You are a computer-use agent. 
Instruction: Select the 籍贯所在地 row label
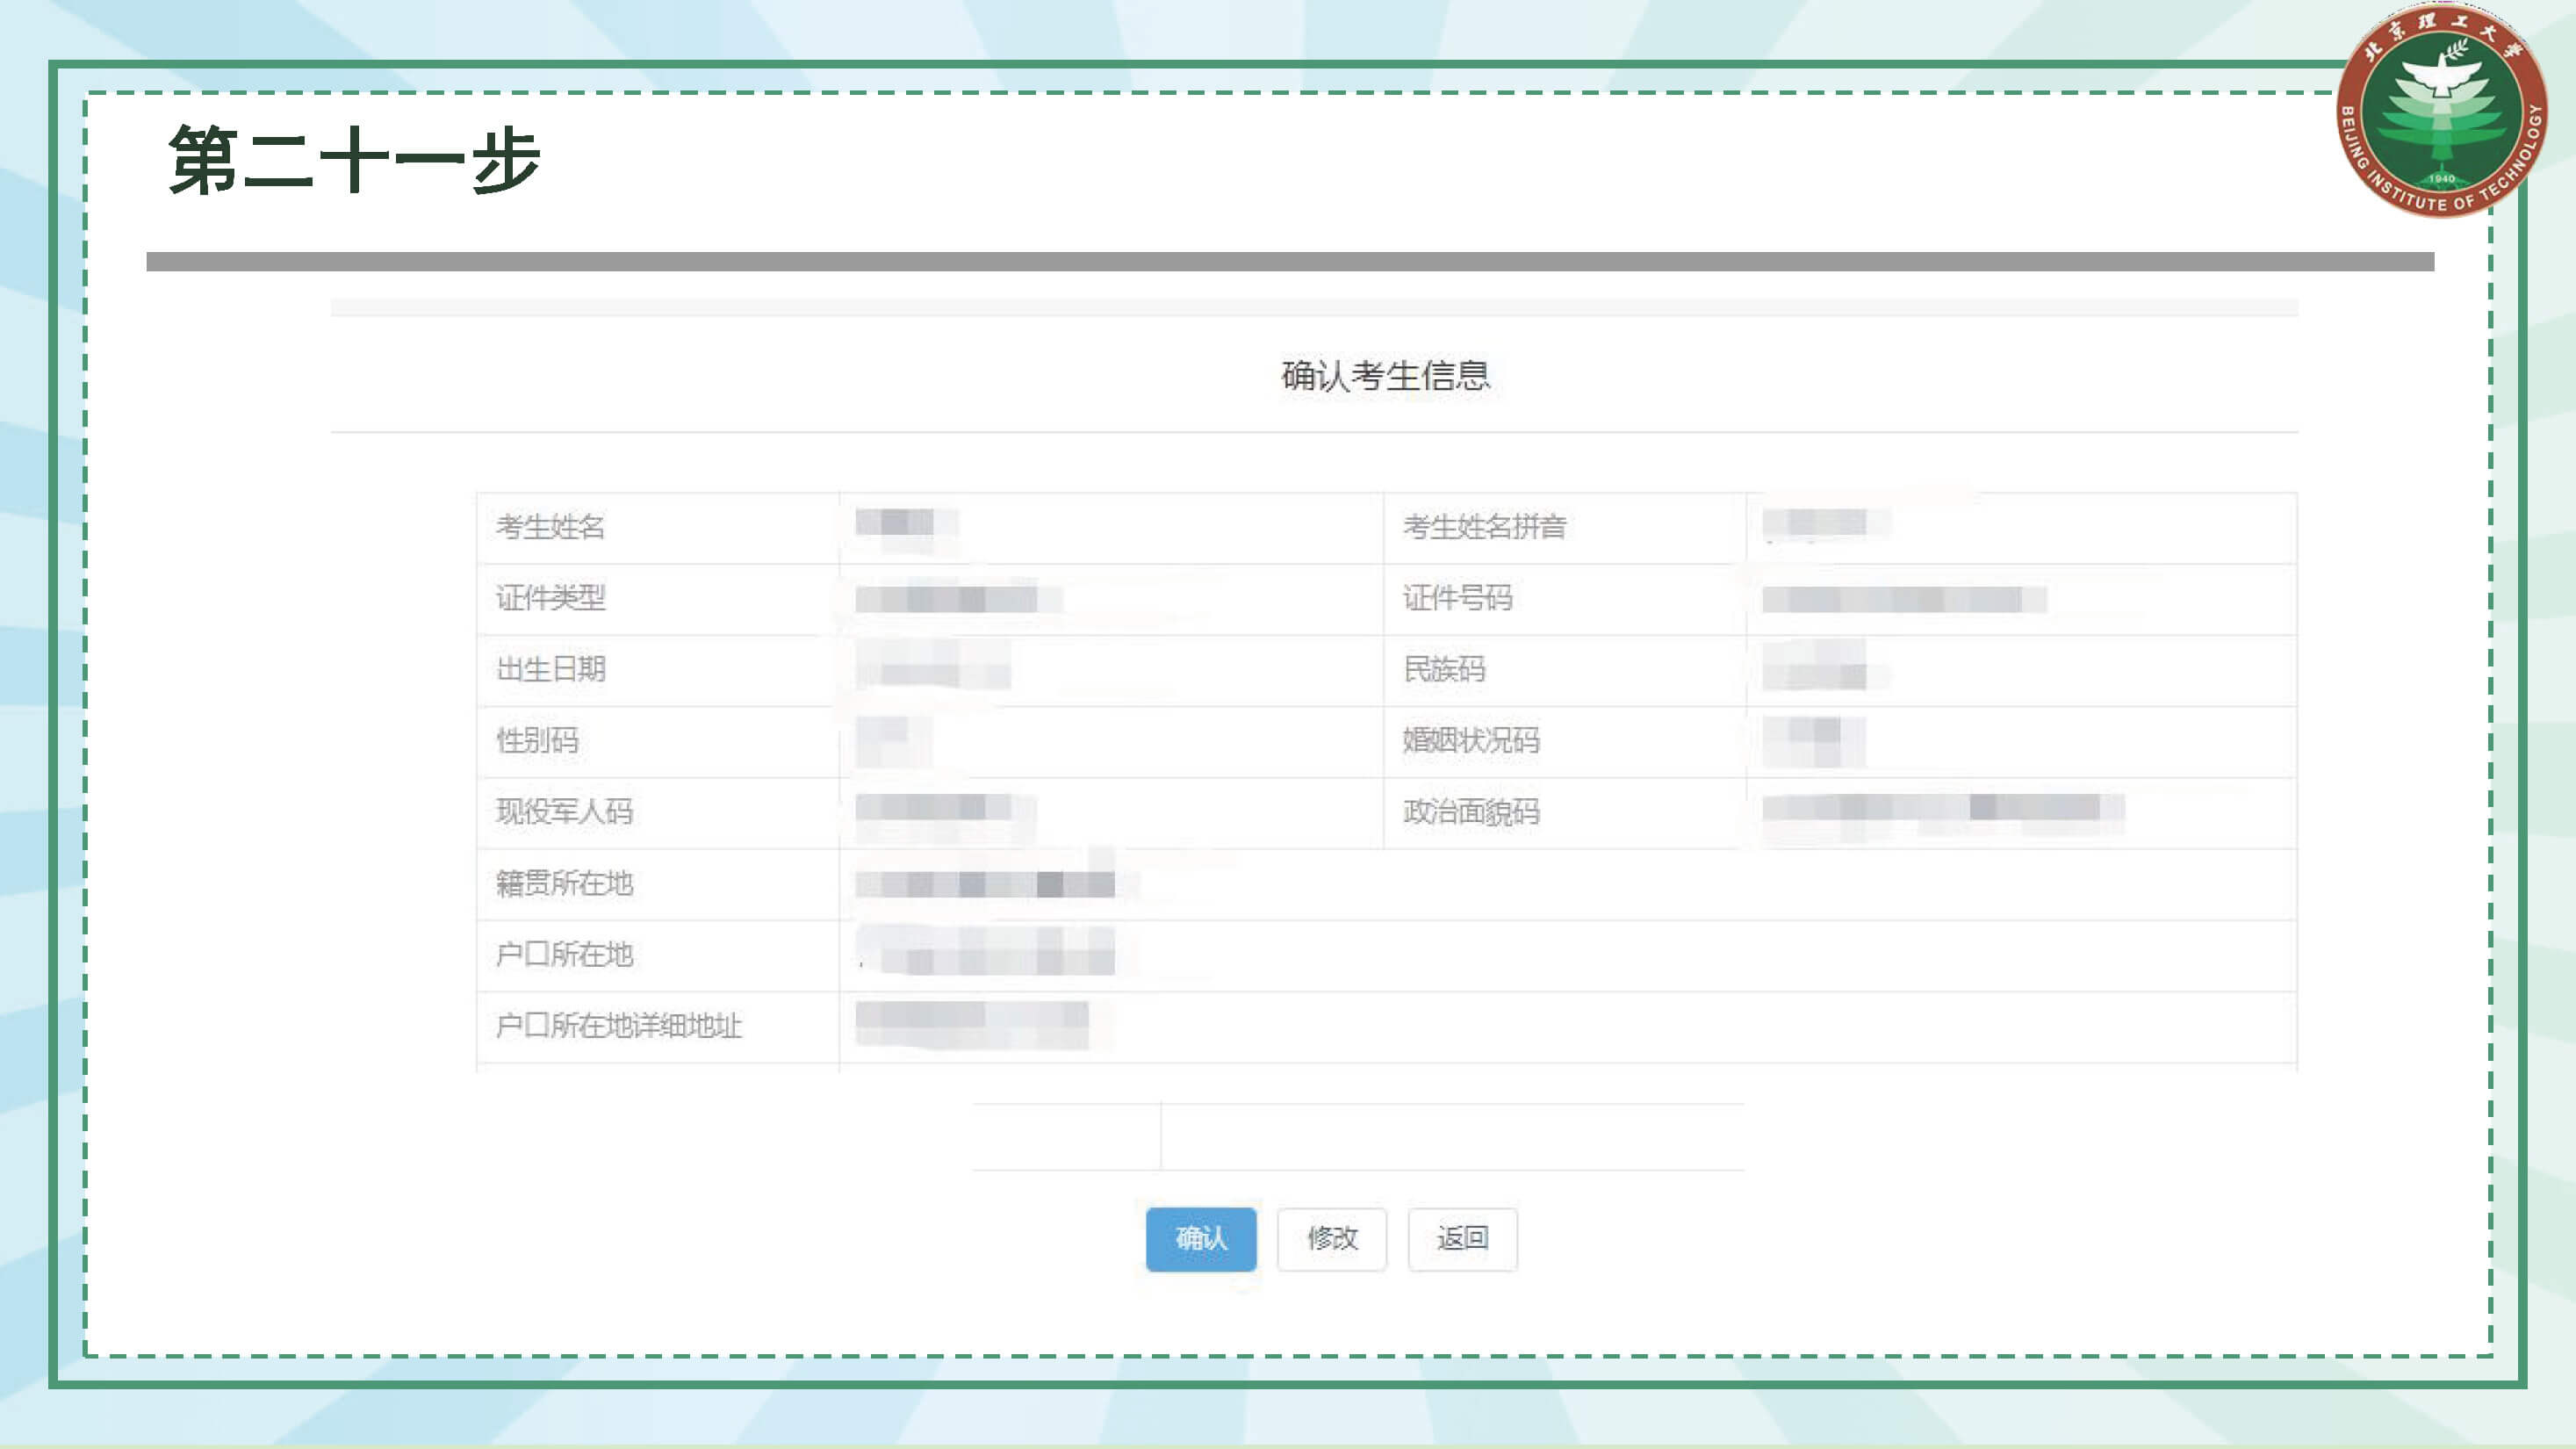click(x=565, y=884)
